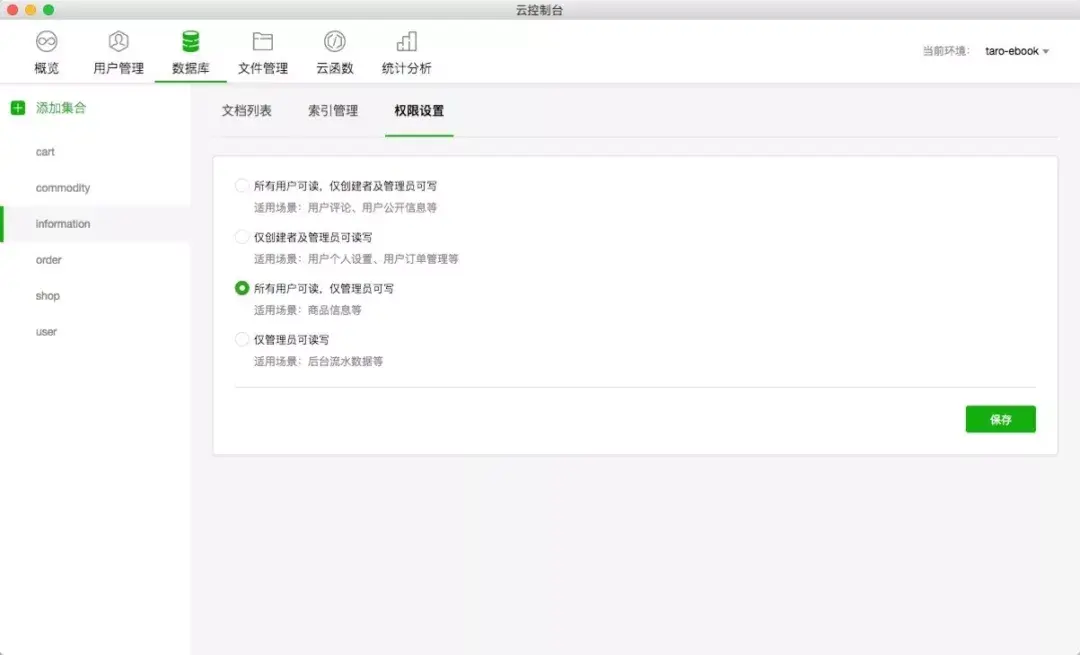Viewport: 1080px width, 655px height.
Task: Open the taro-ebook environment dropdown
Action: pyautogui.click(x=1017, y=51)
